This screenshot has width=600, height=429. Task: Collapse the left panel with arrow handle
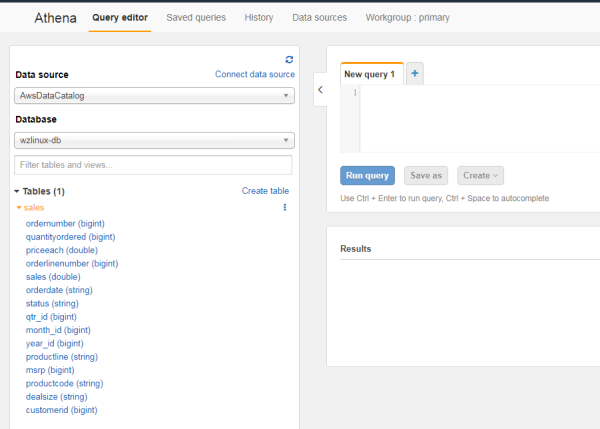pyautogui.click(x=320, y=90)
